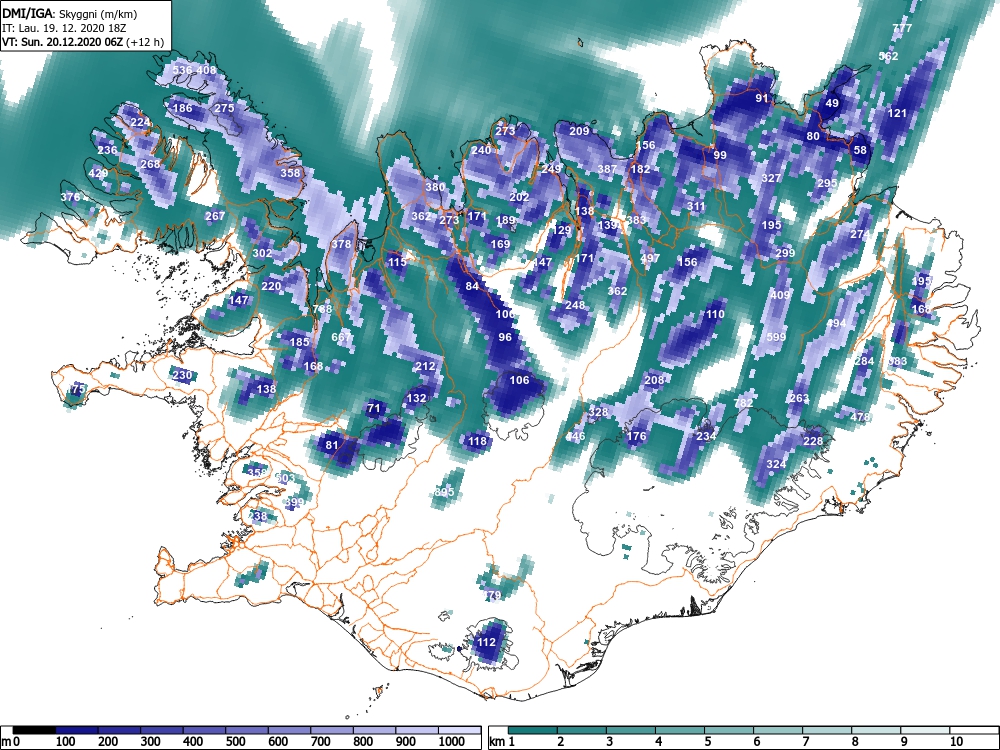Click the visibility value 380 on the map
Image resolution: width=1000 pixels, height=750 pixels.
point(435,188)
